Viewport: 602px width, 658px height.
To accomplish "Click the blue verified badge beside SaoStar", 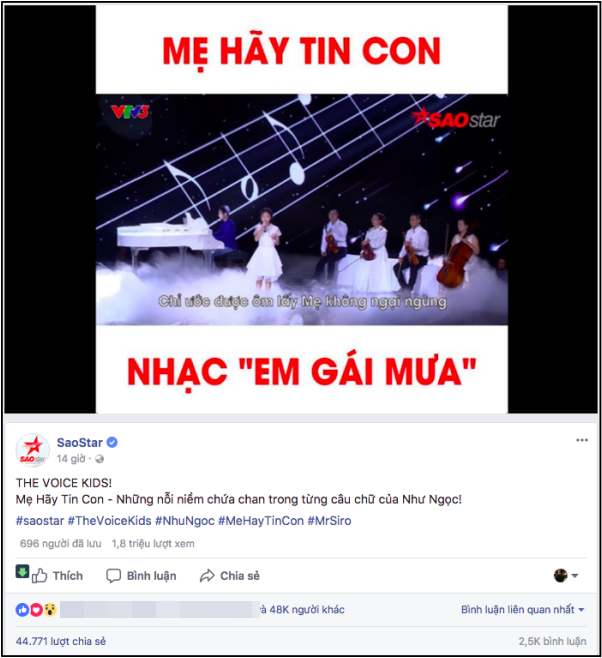I will 112,442.
